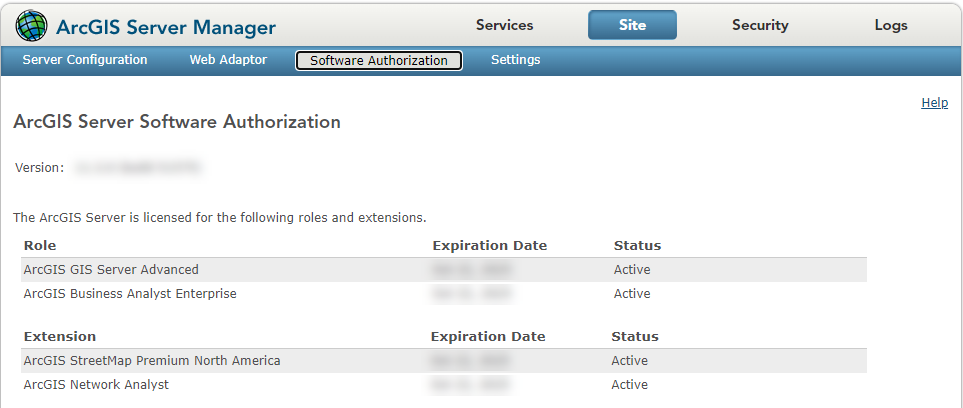Screen dimensions: 963x408
Task: Select the ArcGIS GIS Server Advanced row
Action: pos(443,270)
